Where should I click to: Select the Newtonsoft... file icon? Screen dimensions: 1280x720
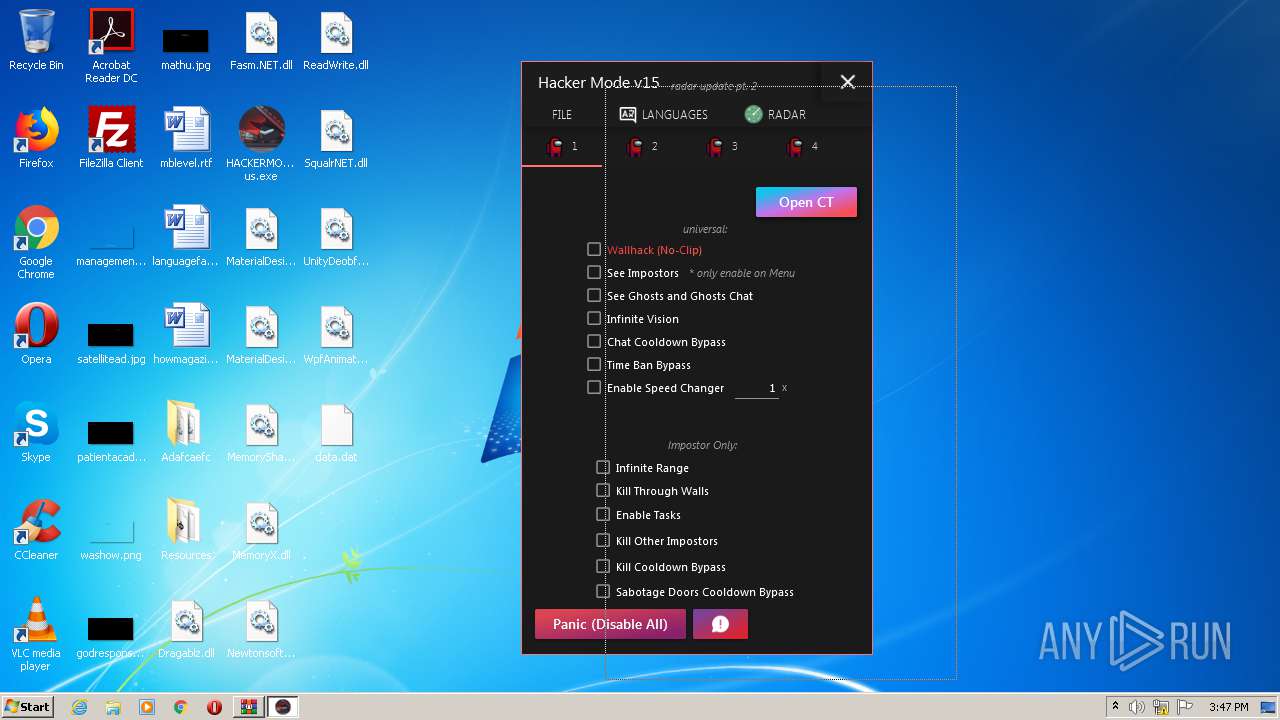pos(261,628)
